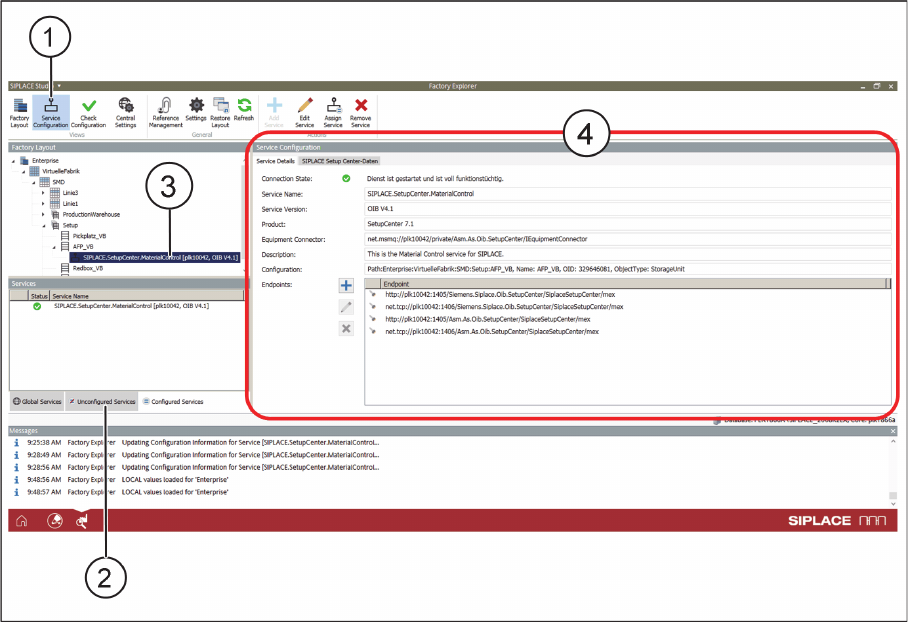Image resolution: width=908 pixels, height=622 pixels.
Task: Select net.tcp endpoint Asm.As.Oib port 1406
Action: pyautogui.click(x=492, y=332)
